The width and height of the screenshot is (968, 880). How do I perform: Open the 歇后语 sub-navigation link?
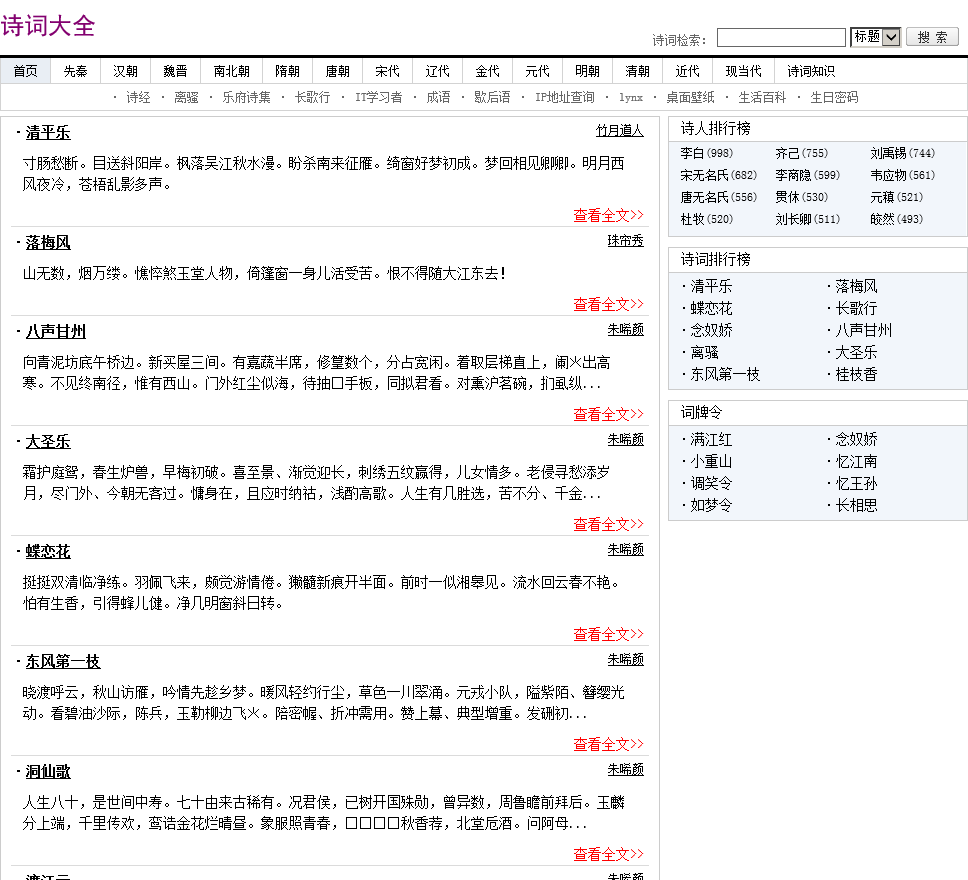492,98
